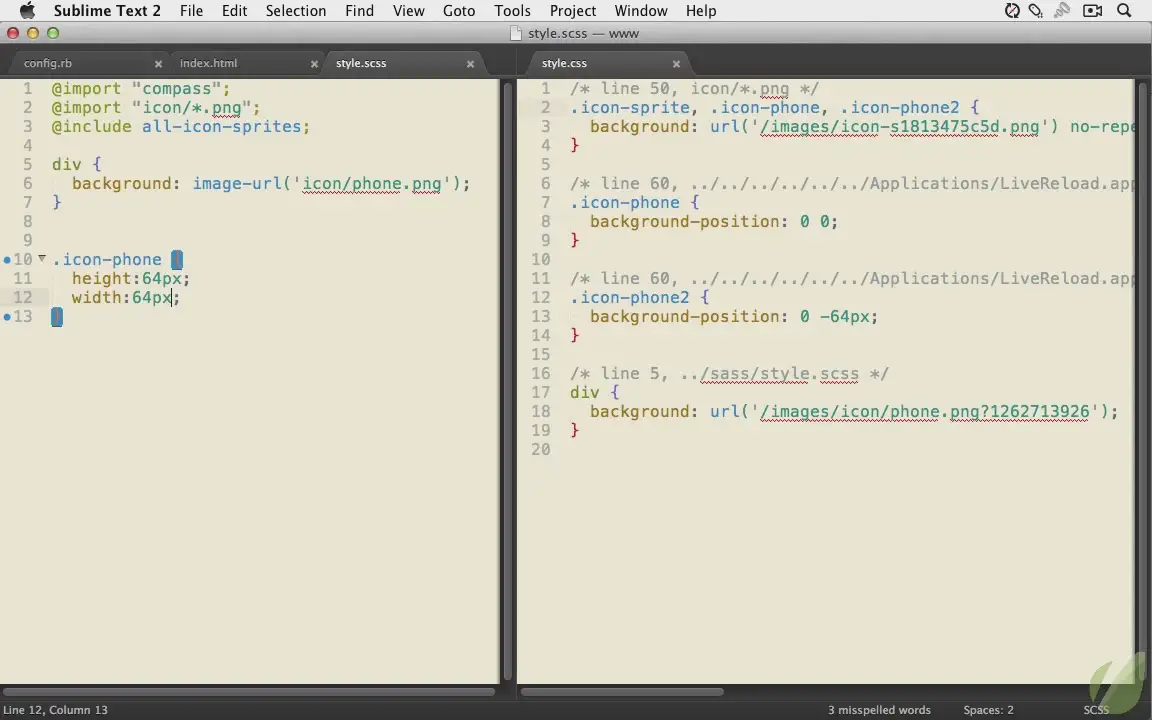Click the video camera menu bar icon
Viewport: 1152px width, 720px height.
1092,10
